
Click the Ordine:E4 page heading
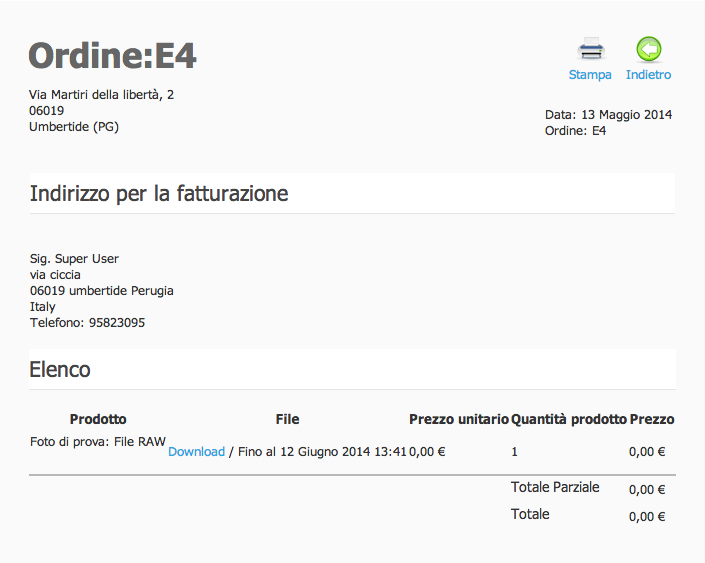click(x=112, y=56)
